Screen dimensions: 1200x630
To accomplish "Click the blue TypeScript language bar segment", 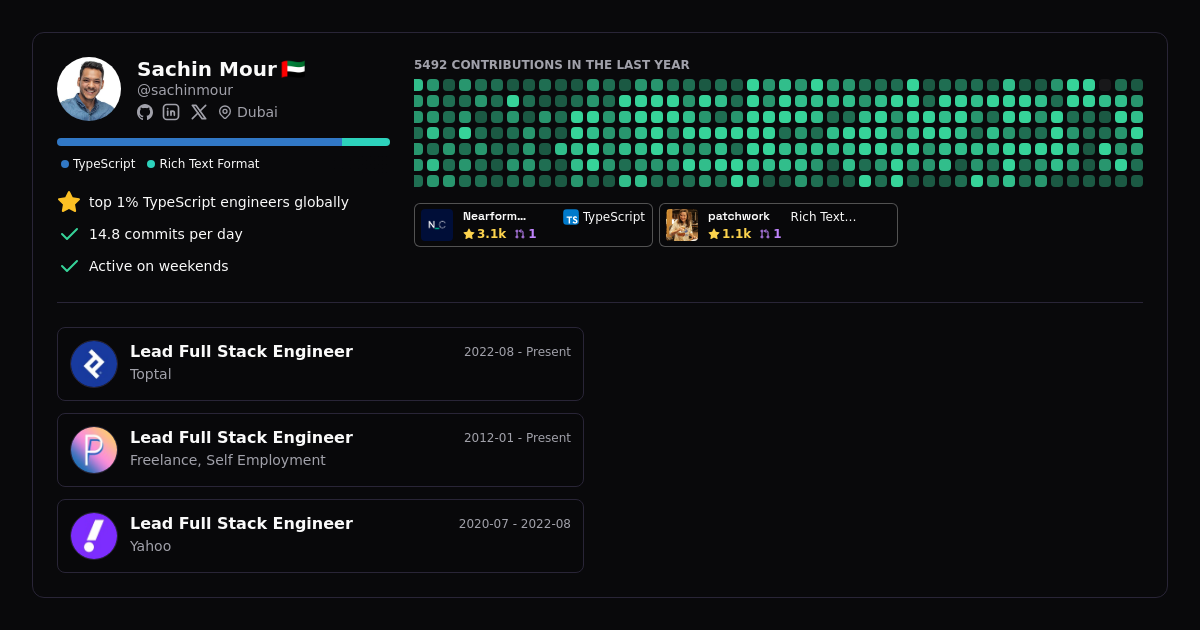I will (x=199, y=142).
